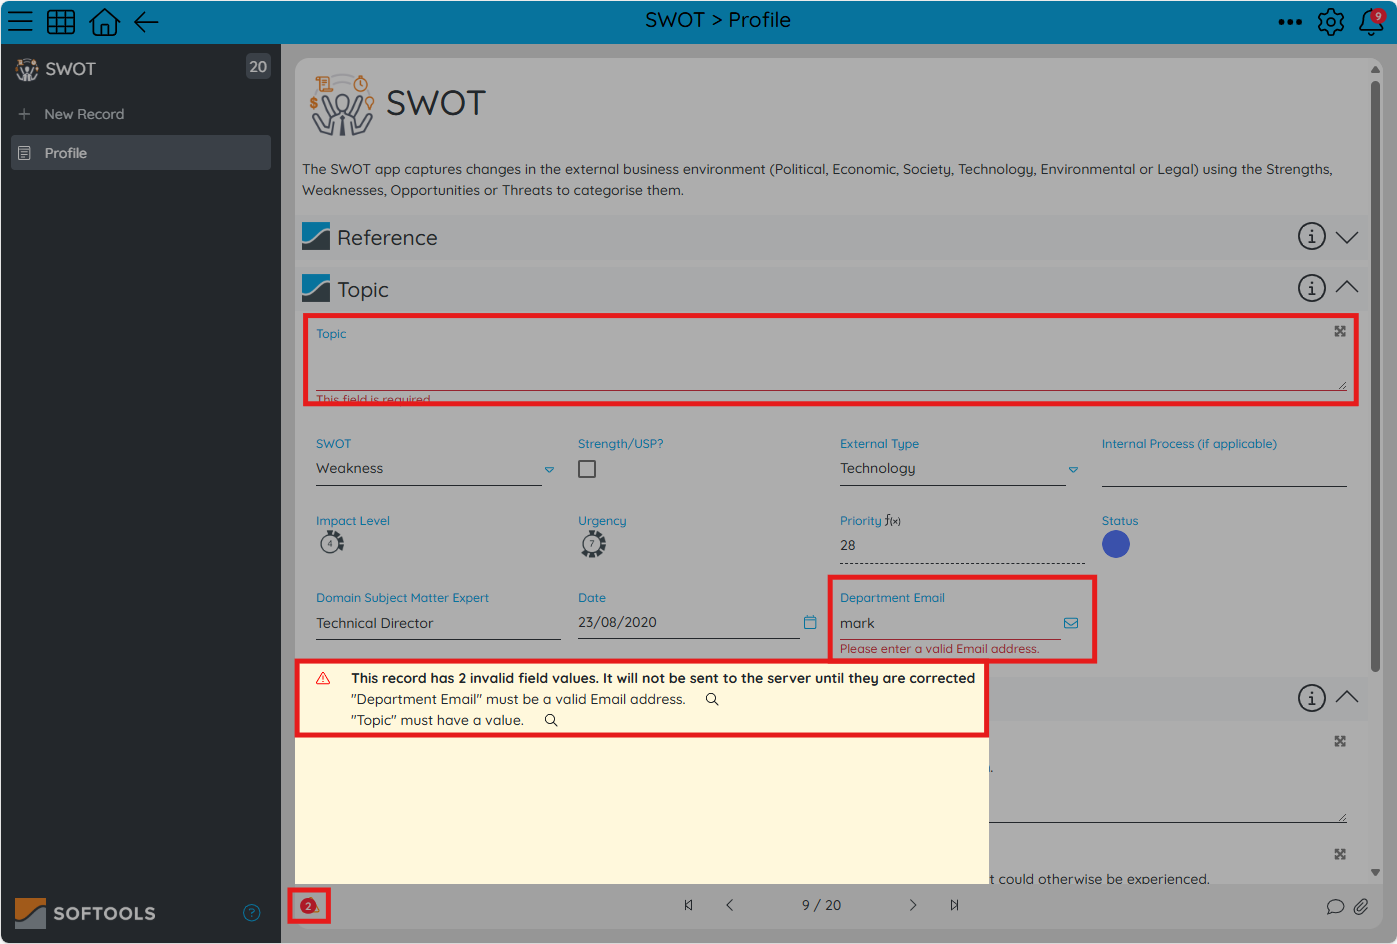Click into the Topic text area
This screenshot has height=944, width=1397.
[831, 367]
